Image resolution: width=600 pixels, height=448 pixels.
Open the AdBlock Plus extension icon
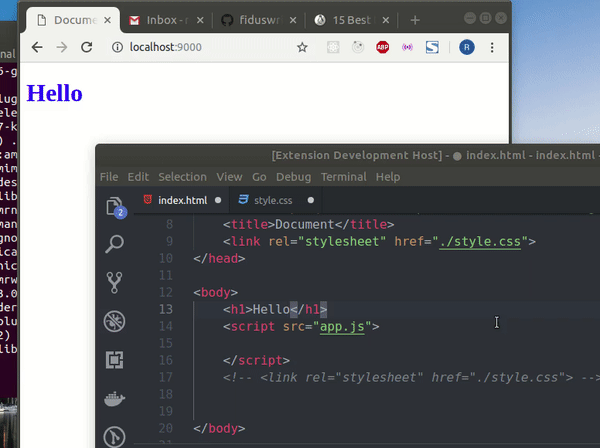tap(383, 47)
